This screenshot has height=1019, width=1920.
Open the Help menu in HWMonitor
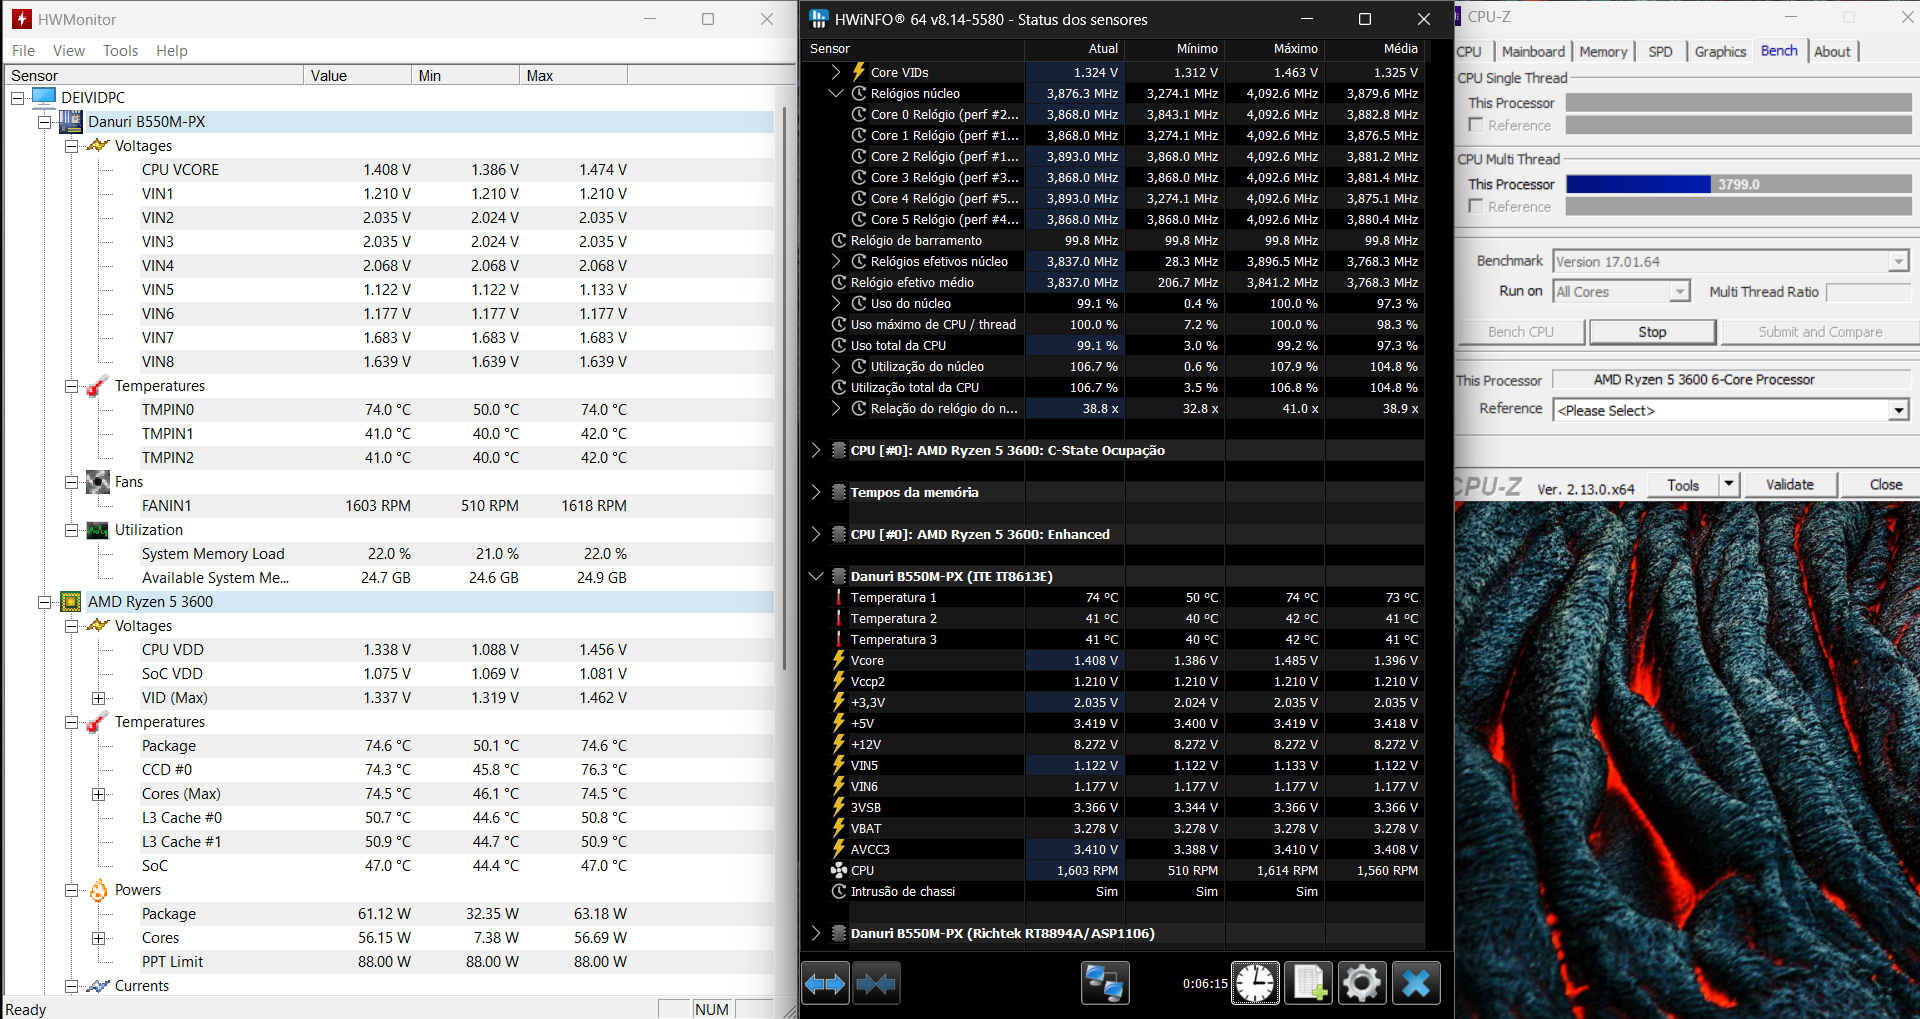(172, 50)
